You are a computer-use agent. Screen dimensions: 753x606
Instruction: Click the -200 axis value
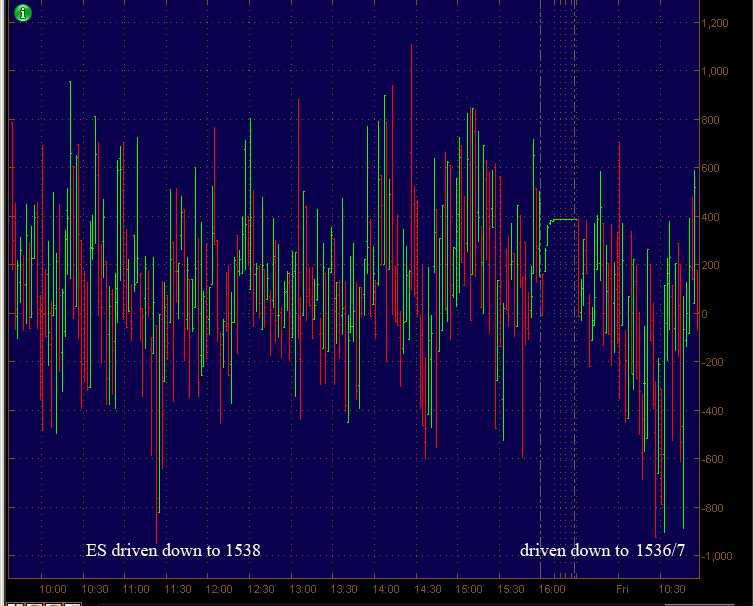pos(712,362)
